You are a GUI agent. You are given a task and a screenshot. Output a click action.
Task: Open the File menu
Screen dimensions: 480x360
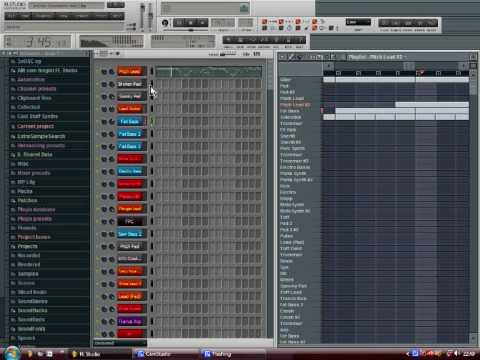[x=12, y=16]
